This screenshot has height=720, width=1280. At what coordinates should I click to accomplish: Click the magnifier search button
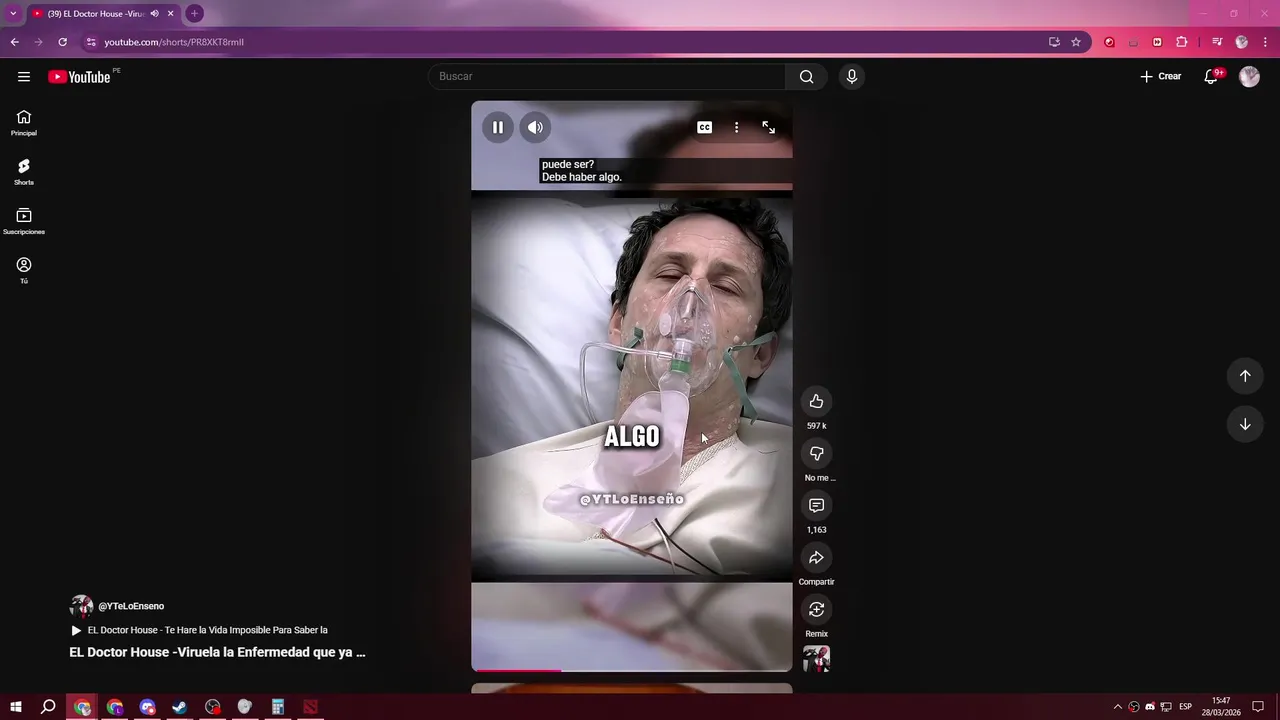(806, 77)
